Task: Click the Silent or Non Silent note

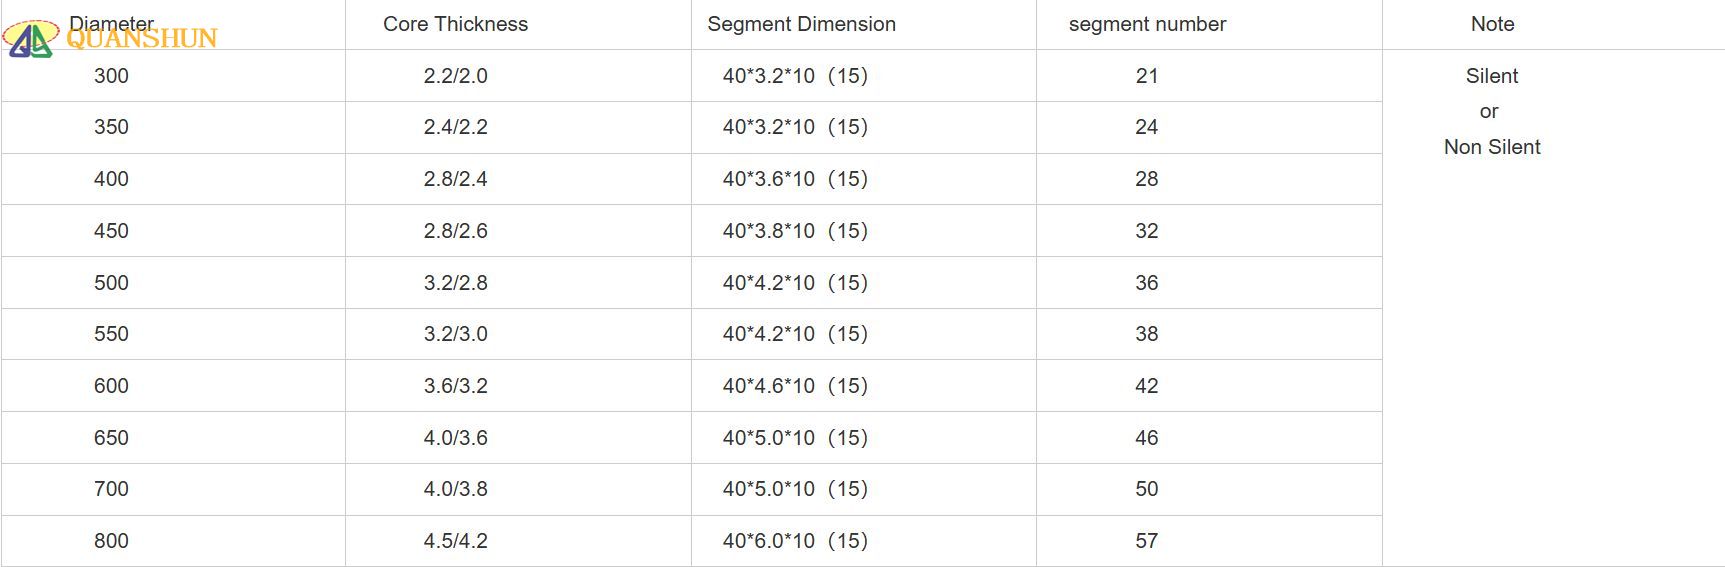Action: 1491,111
